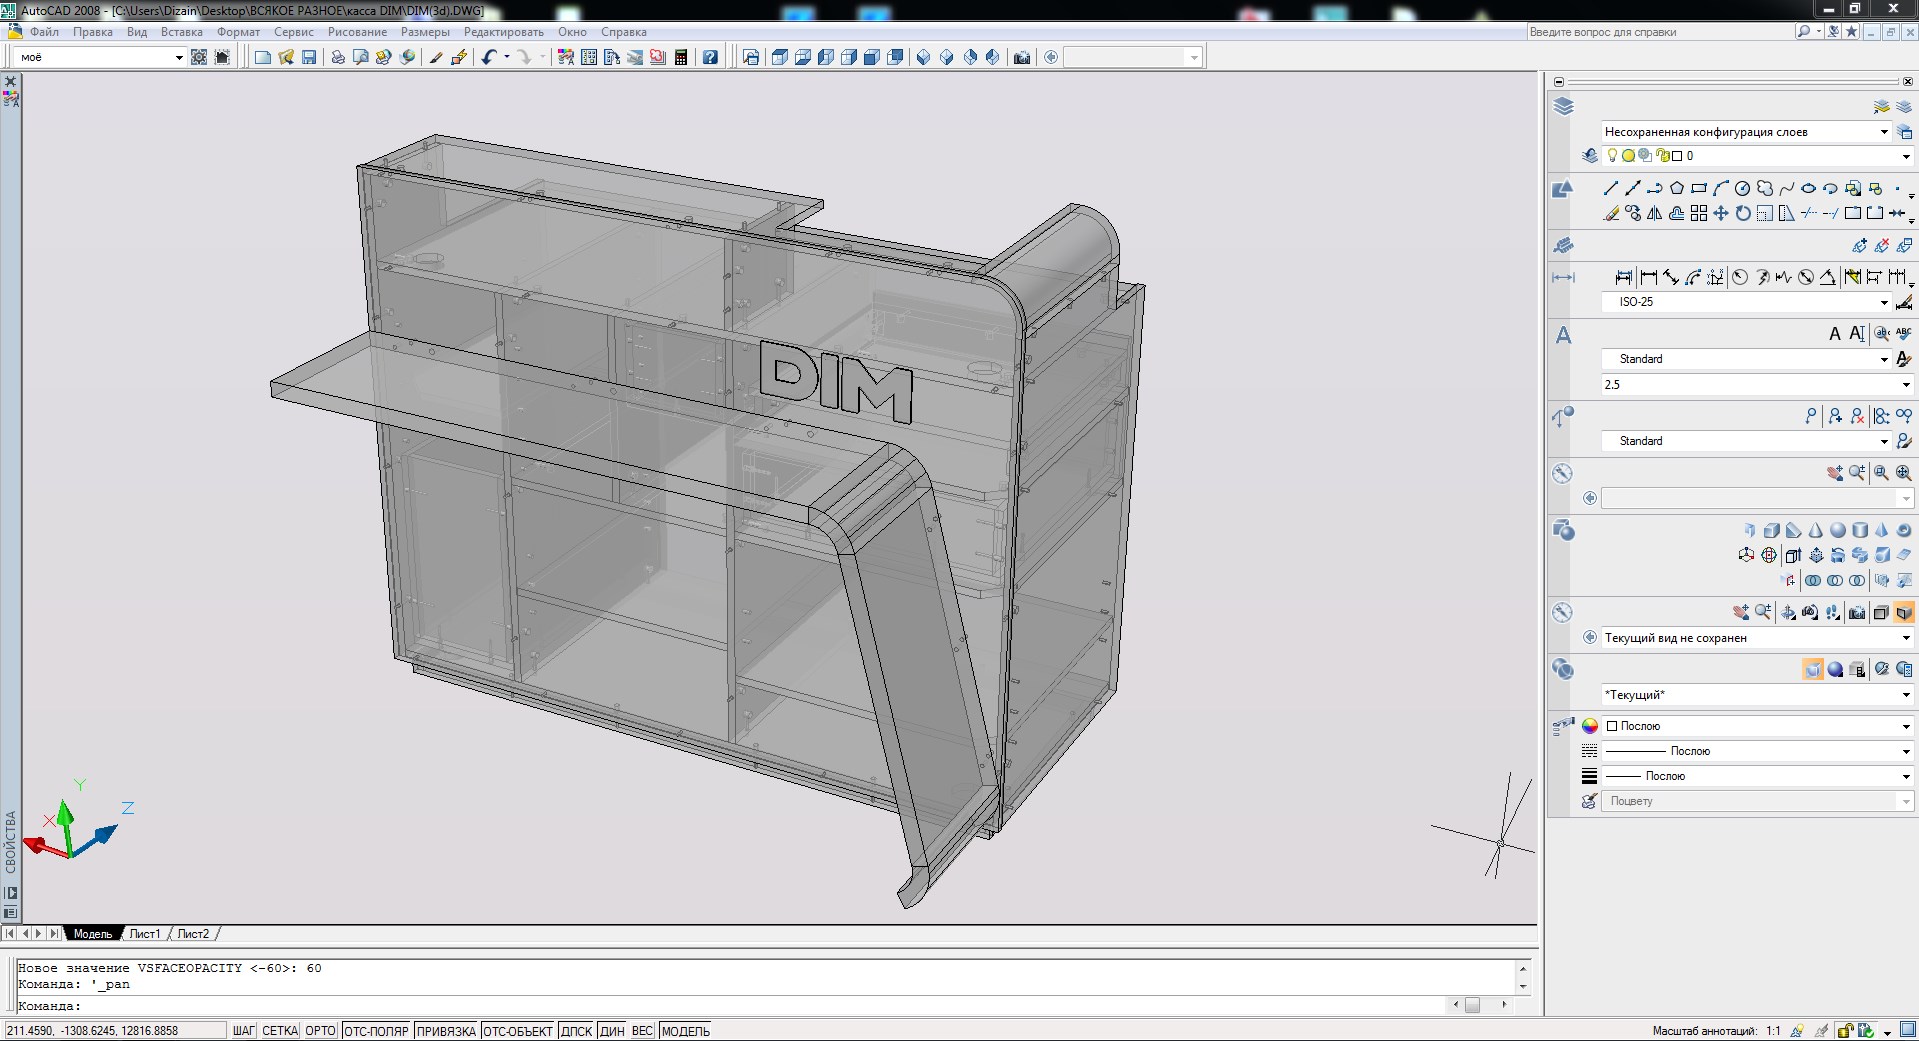
Task: Choose the Polygon drawing tool
Action: click(1676, 188)
